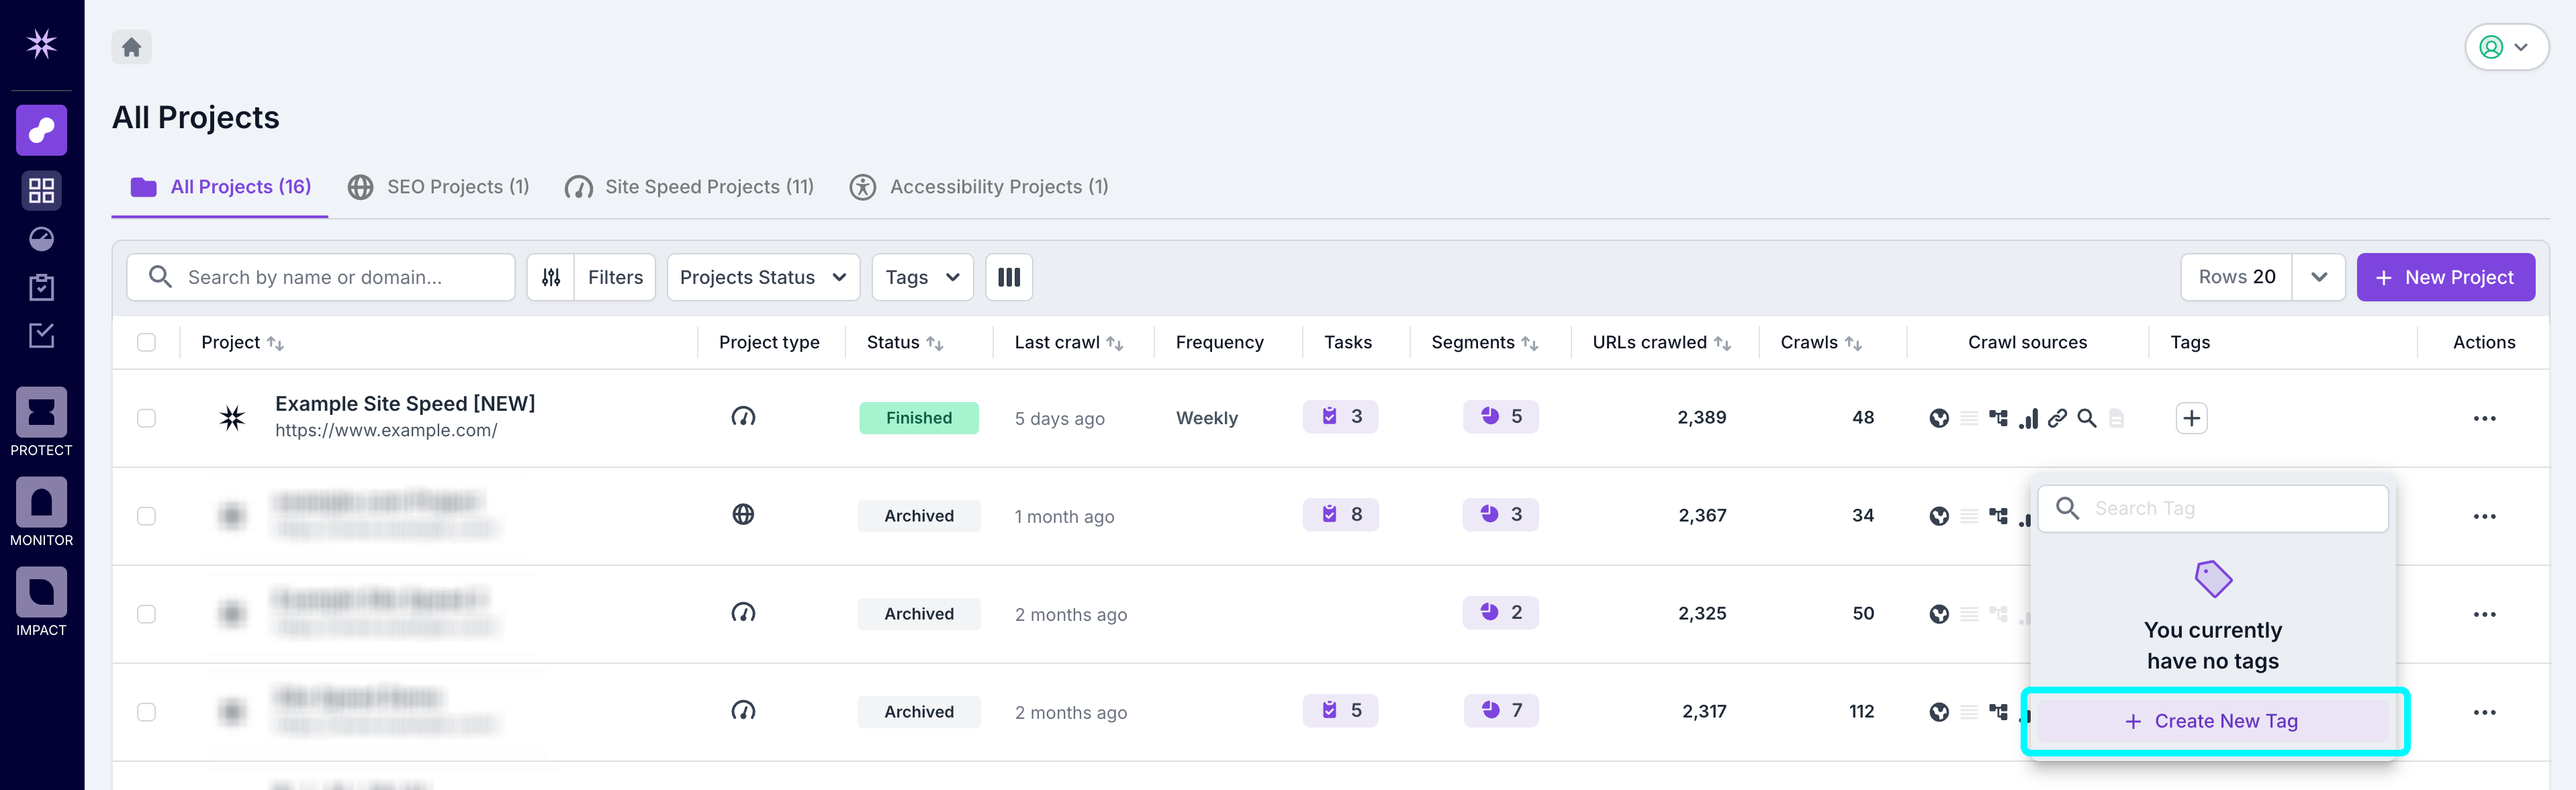Open the PROTECT app
Image resolution: width=2576 pixels, height=790 pixels.
[41, 421]
